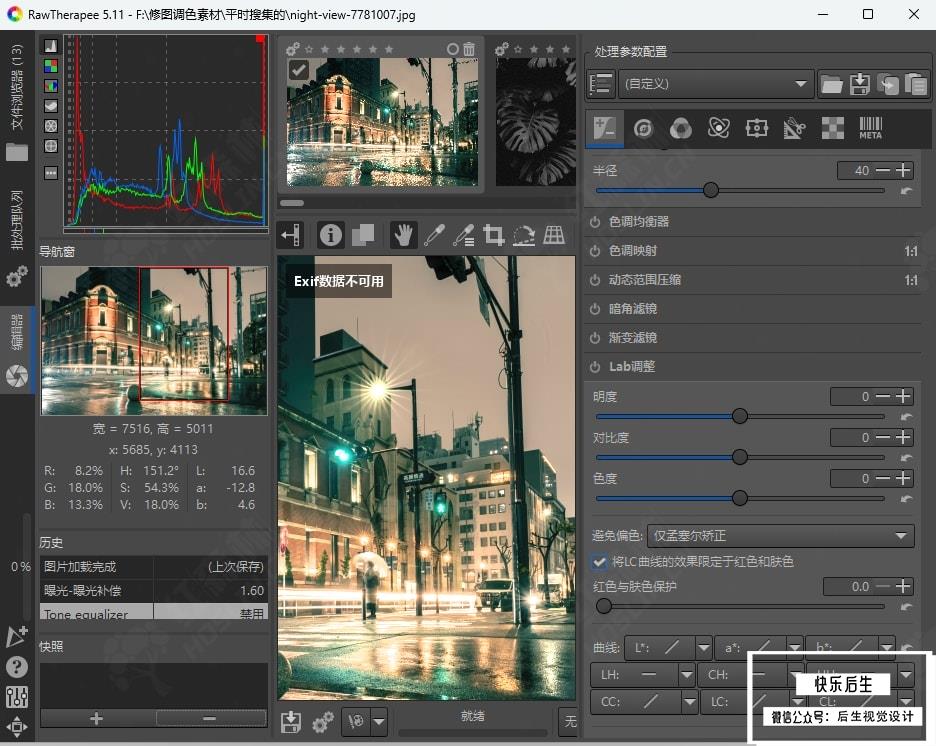
Task: Toggle before/after view icon
Action: tap(363, 235)
